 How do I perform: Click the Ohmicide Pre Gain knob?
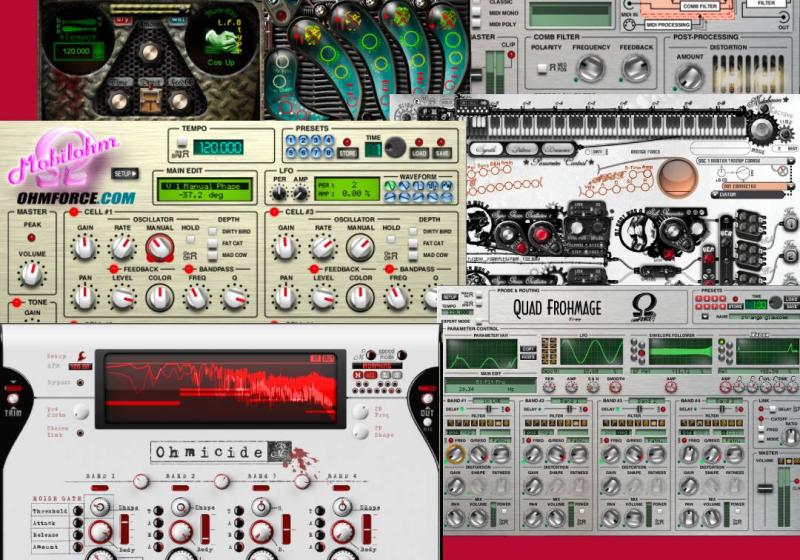[80, 412]
